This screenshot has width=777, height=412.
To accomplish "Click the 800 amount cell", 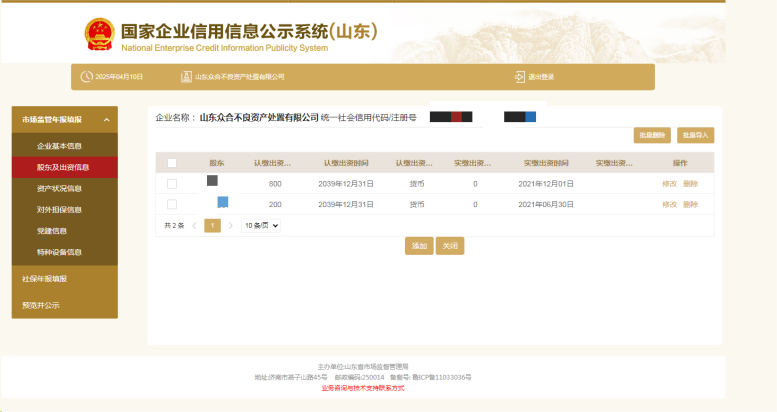I will pos(275,184).
